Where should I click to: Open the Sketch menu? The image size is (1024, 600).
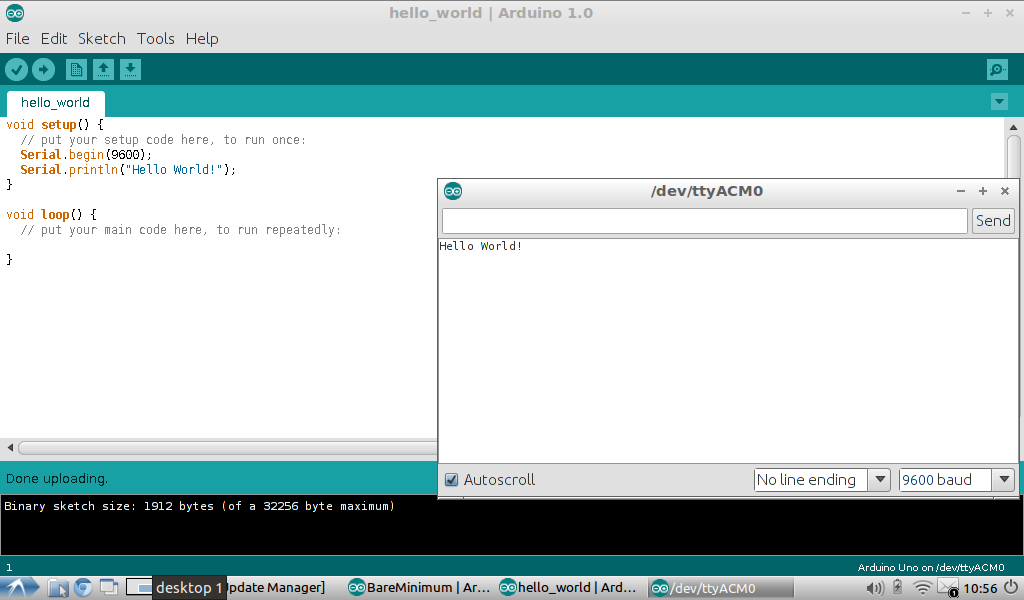(x=102, y=39)
